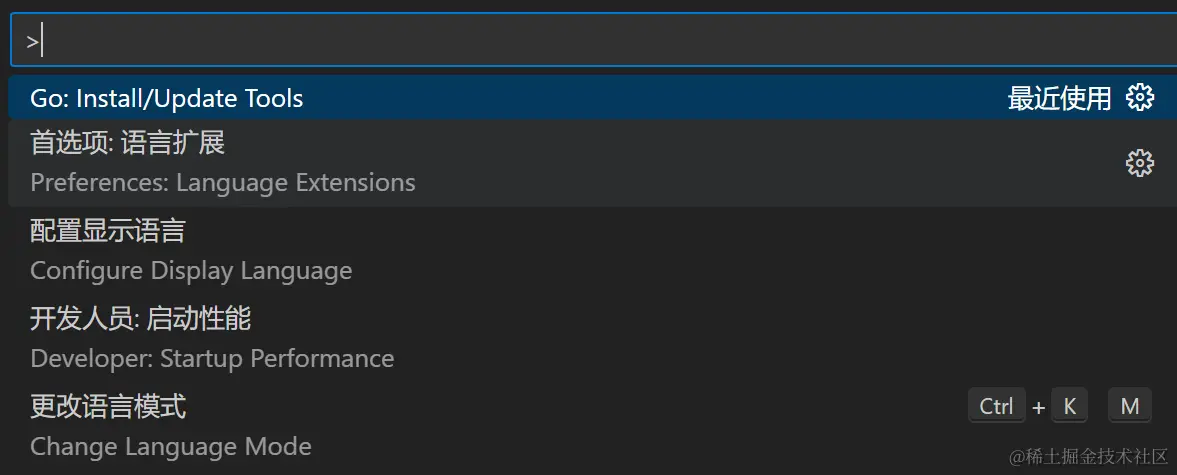
Task: Configure keybinding gear on 首选项: 语言扩展 row
Action: pyautogui.click(x=1139, y=163)
